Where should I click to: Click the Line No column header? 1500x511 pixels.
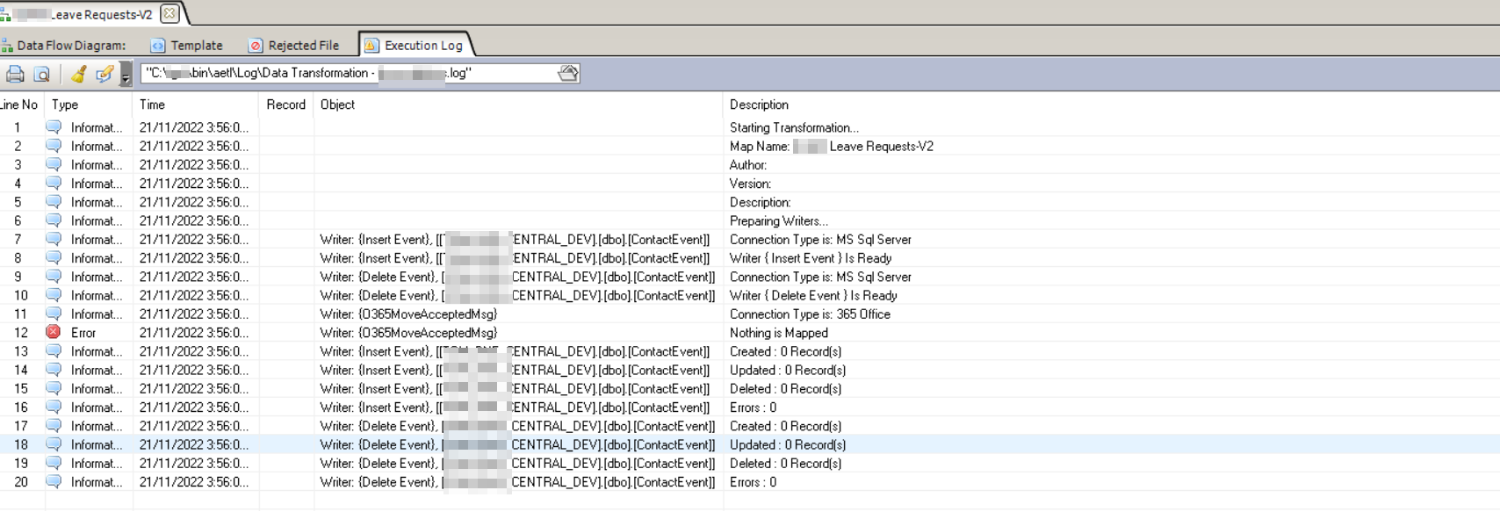[19, 104]
